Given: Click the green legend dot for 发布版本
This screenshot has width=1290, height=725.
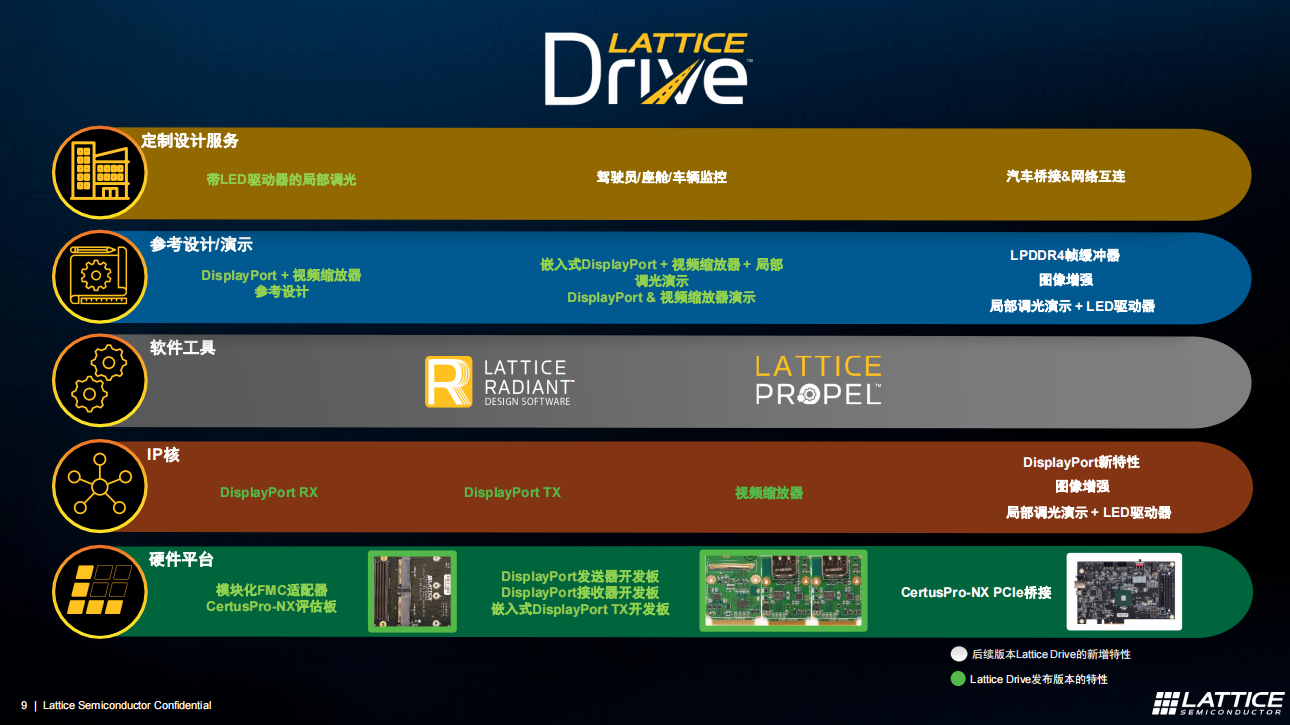Looking at the screenshot, I should pos(959,679).
